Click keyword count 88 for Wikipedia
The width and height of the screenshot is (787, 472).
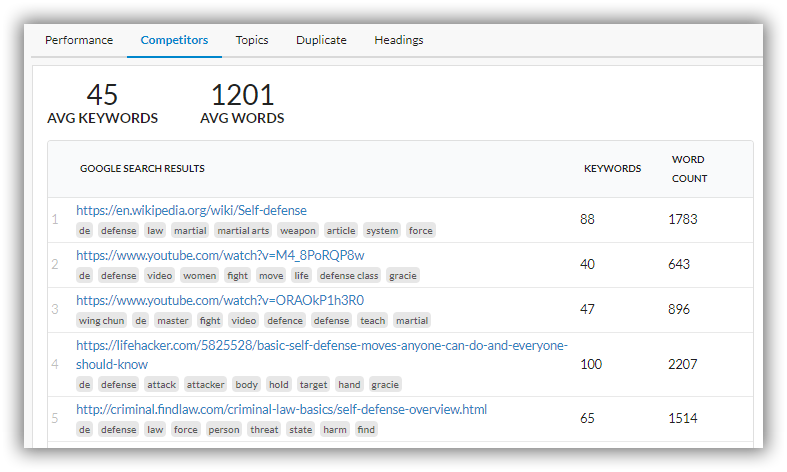click(587, 219)
